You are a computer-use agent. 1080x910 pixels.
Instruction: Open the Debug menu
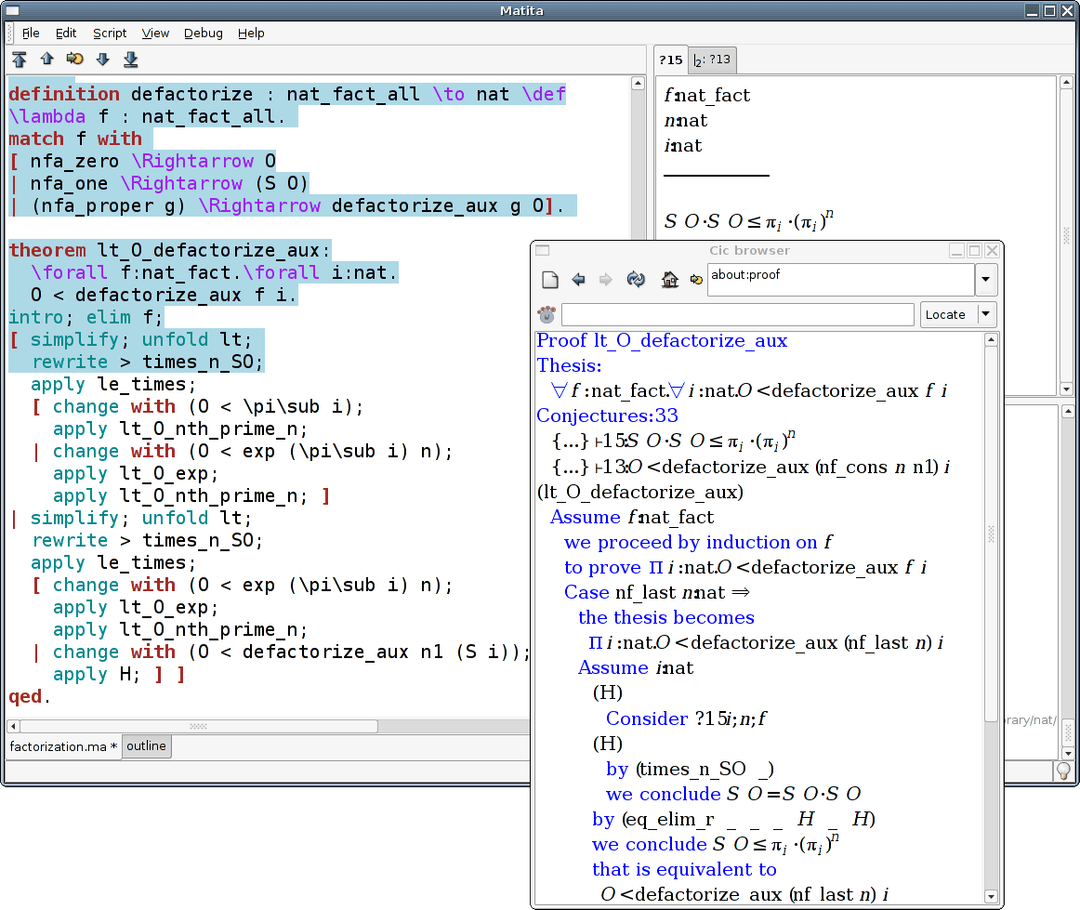(x=203, y=33)
